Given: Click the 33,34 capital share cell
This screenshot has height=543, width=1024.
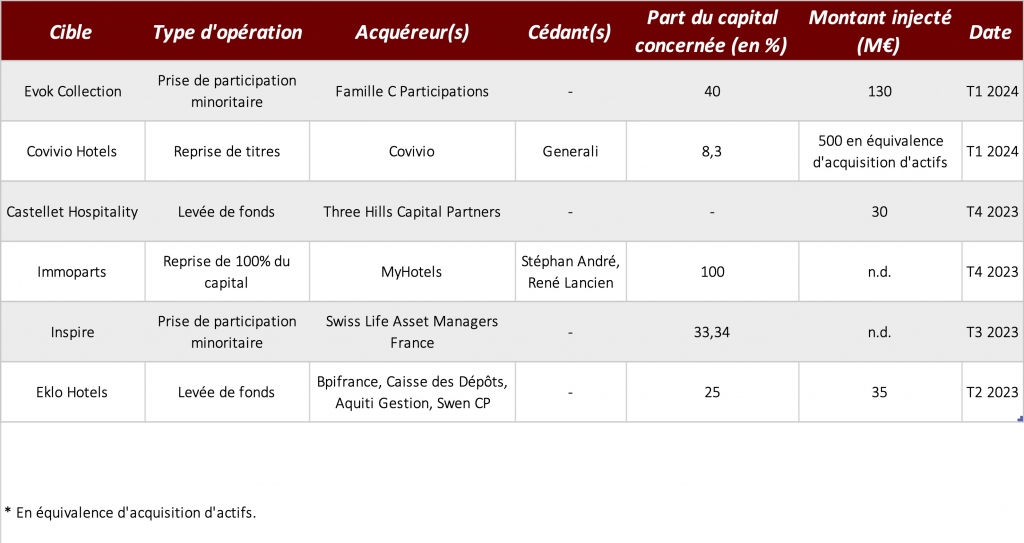Looking at the screenshot, I should pos(712,331).
